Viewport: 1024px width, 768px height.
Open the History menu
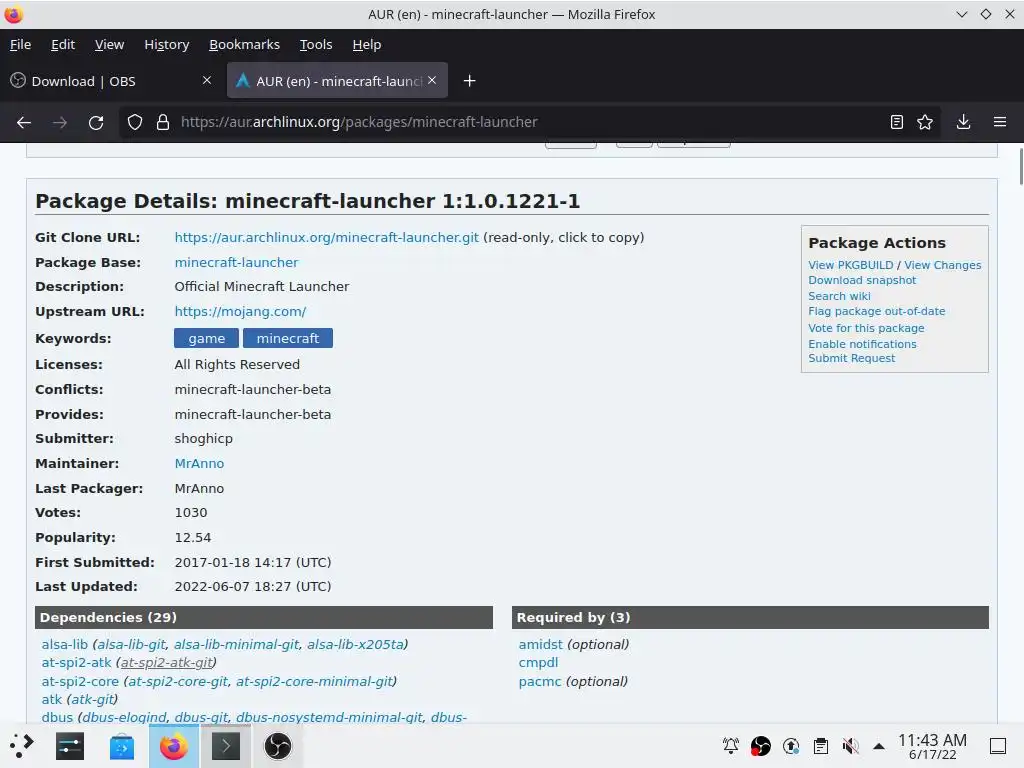(x=167, y=44)
